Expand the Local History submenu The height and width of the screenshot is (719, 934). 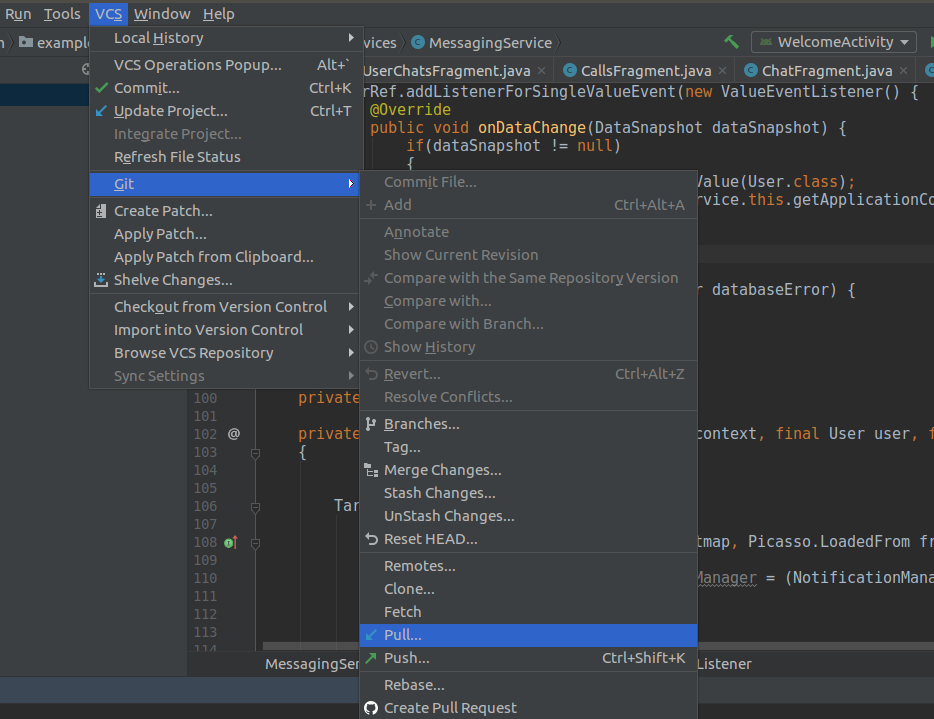160,37
